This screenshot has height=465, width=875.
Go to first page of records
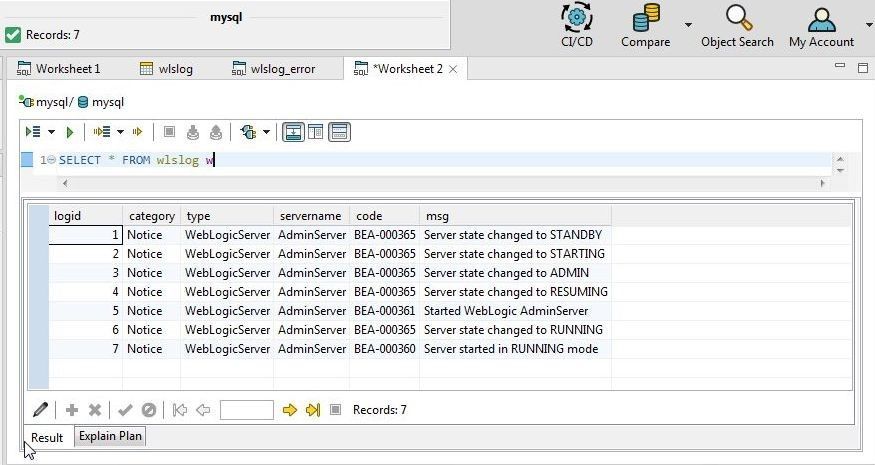click(180, 410)
